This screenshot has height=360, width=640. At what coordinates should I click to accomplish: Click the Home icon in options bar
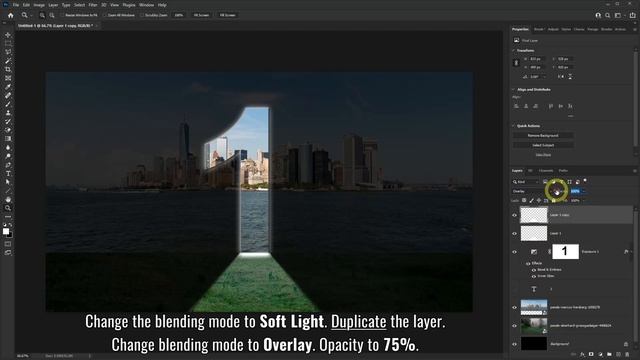(x=11, y=15)
